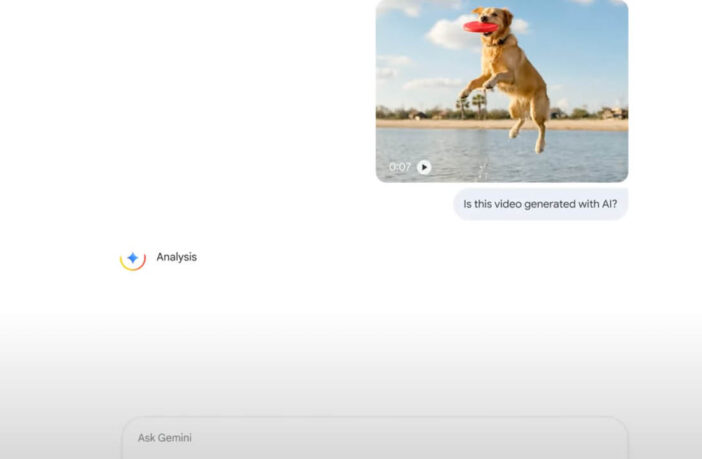Select the "Is this video generated with AI?" message
The image size is (702, 459).
pos(540,204)
